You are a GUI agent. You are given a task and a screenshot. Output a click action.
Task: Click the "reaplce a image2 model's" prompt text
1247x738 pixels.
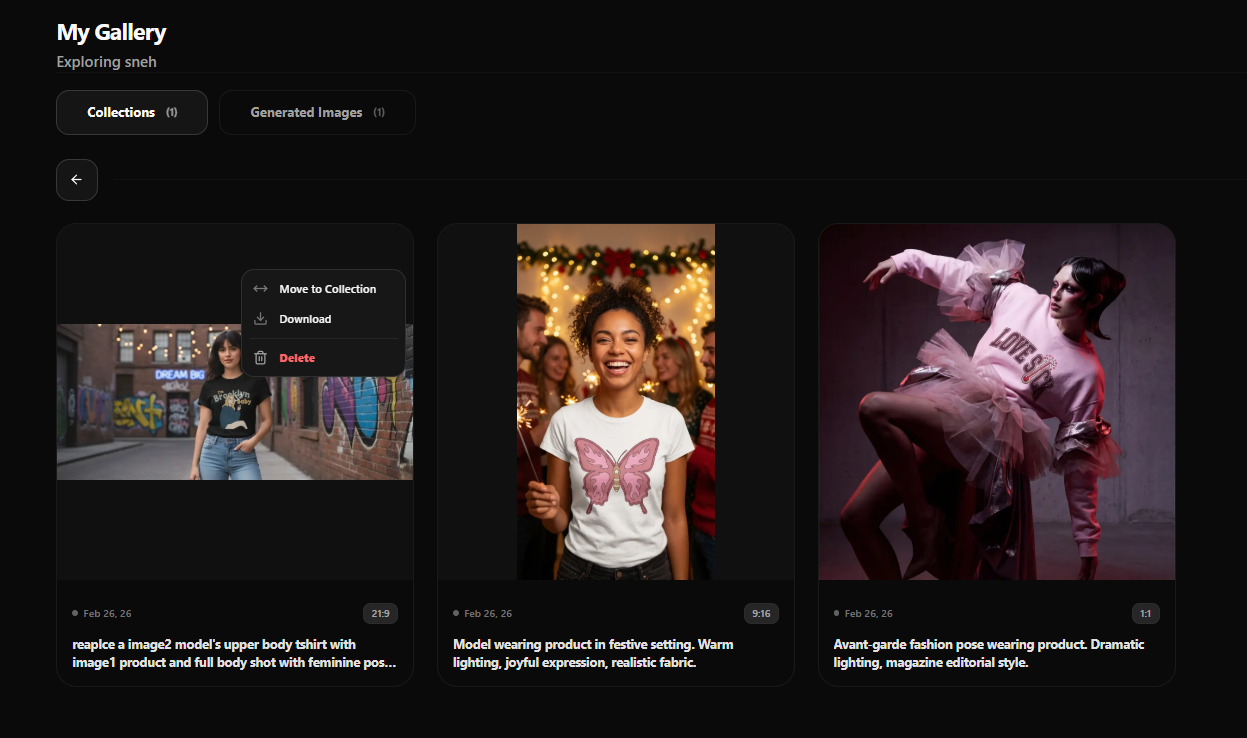234,653
